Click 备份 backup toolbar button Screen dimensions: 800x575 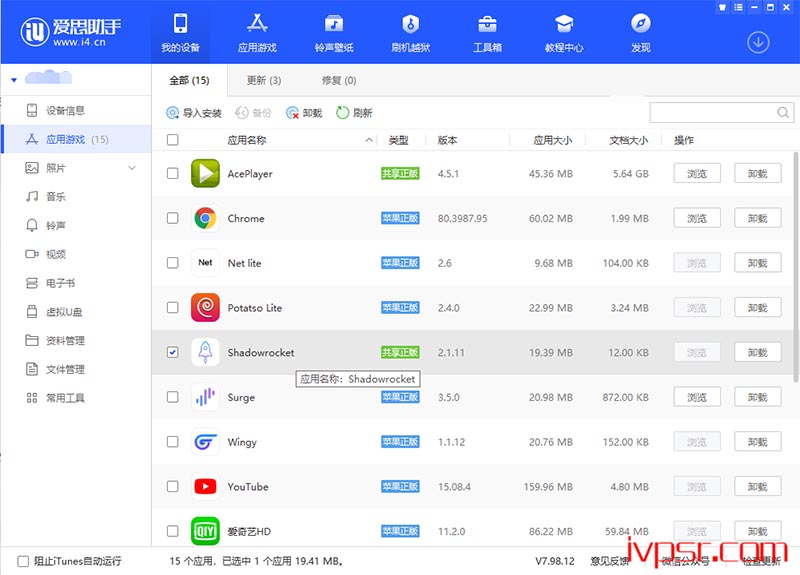[x=253, y=113]
